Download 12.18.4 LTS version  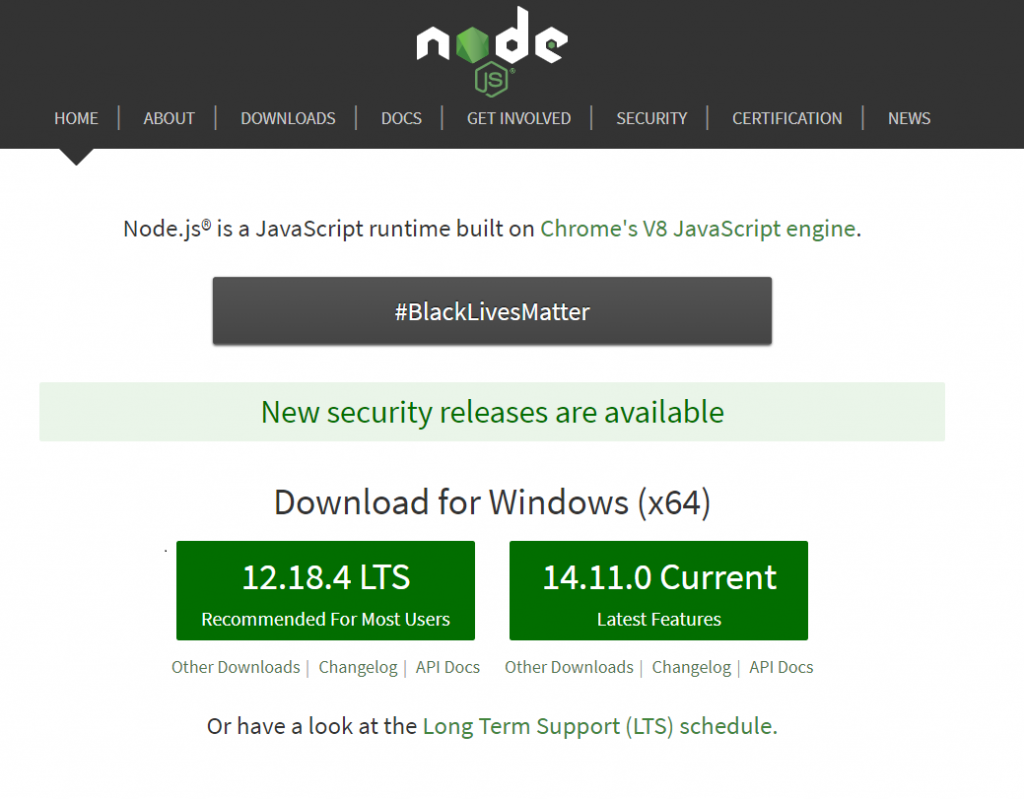(326, 590)
